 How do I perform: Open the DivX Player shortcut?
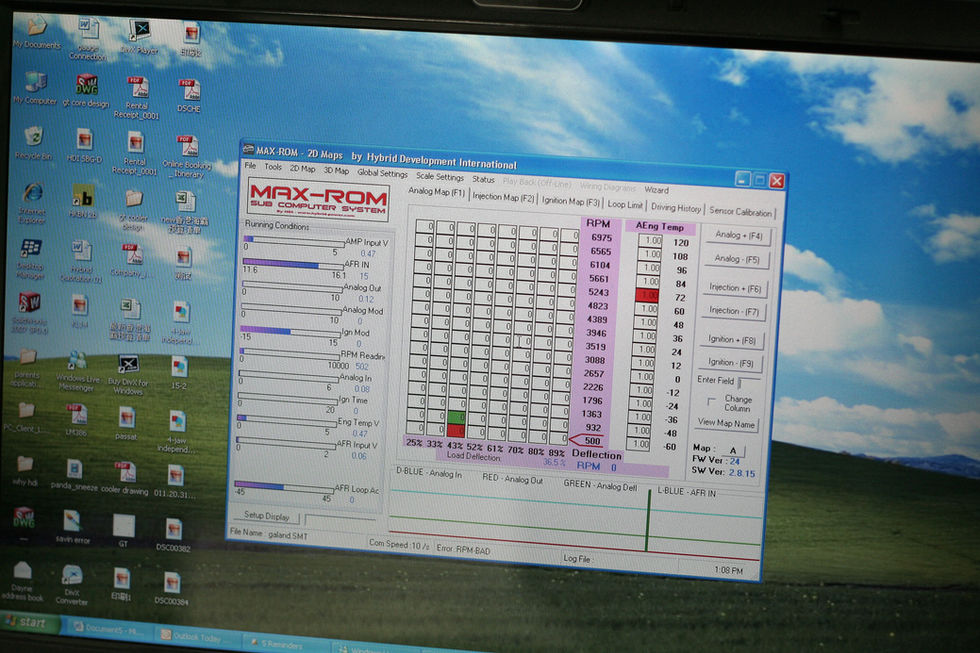tap(139, 37)
